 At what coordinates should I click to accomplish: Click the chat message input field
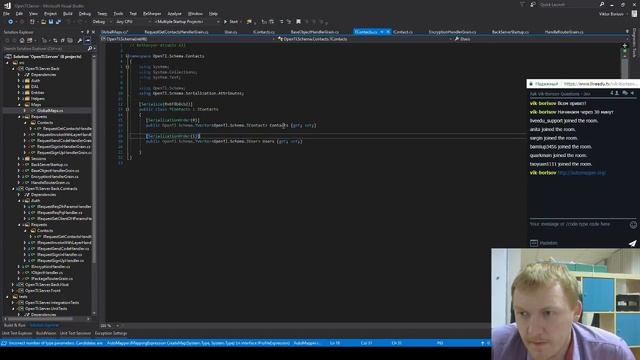(578, 224)
